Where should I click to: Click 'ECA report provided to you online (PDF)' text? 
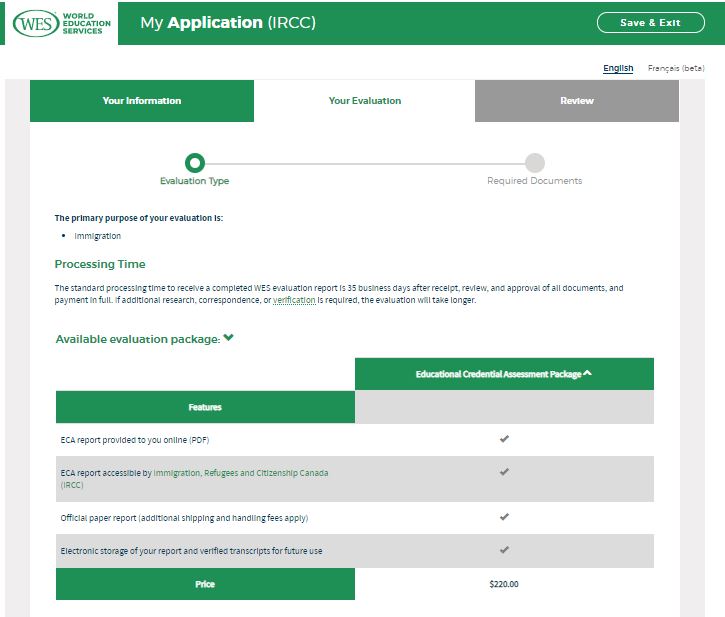coord(135,440)
